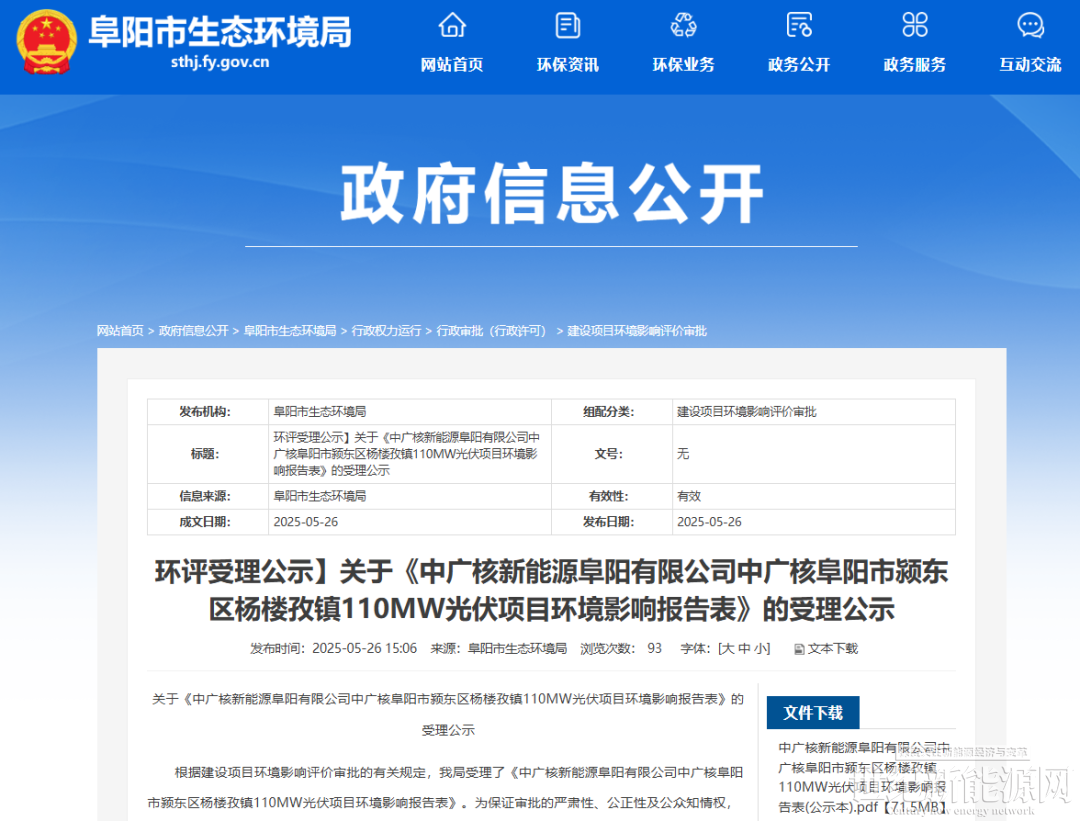
Task: Set font size to 小
Action: [x=760, y=649]
